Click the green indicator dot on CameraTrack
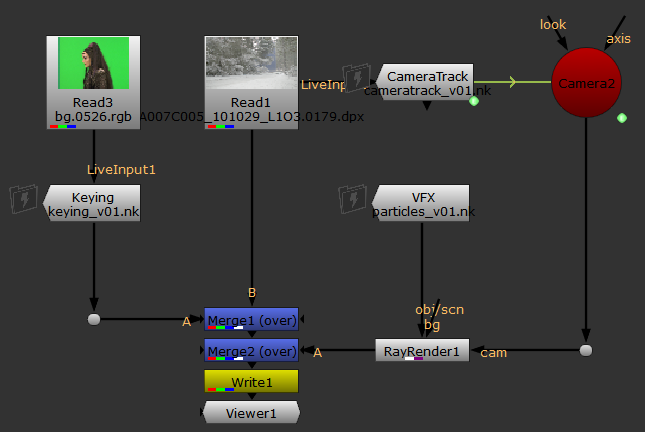Screen dimensions: 645x432 coord(474,101)
